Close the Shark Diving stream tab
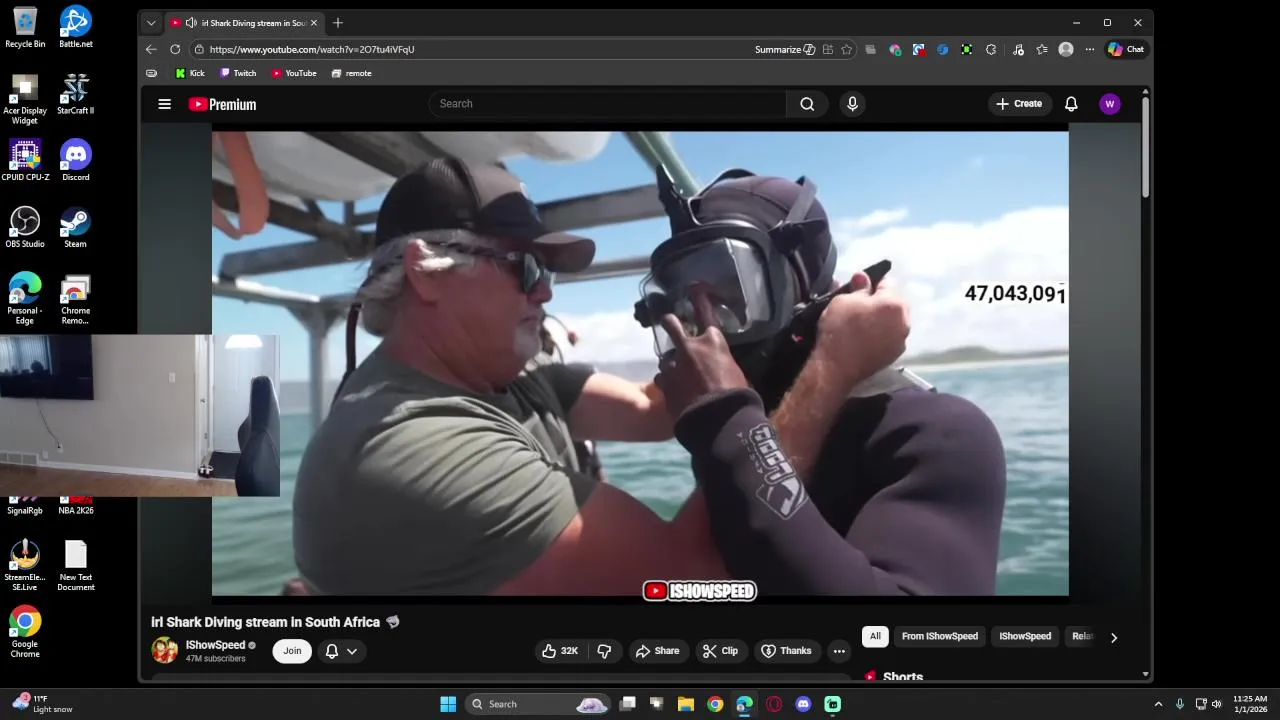This screenshot has height=720, width=1280. point(314,22)
